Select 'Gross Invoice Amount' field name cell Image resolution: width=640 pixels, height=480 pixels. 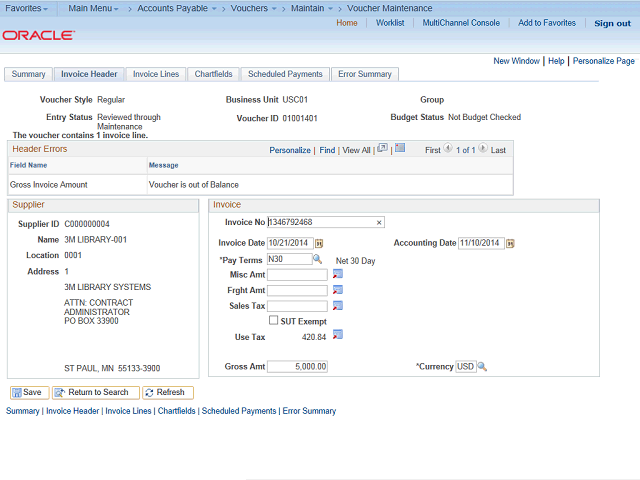49,185
